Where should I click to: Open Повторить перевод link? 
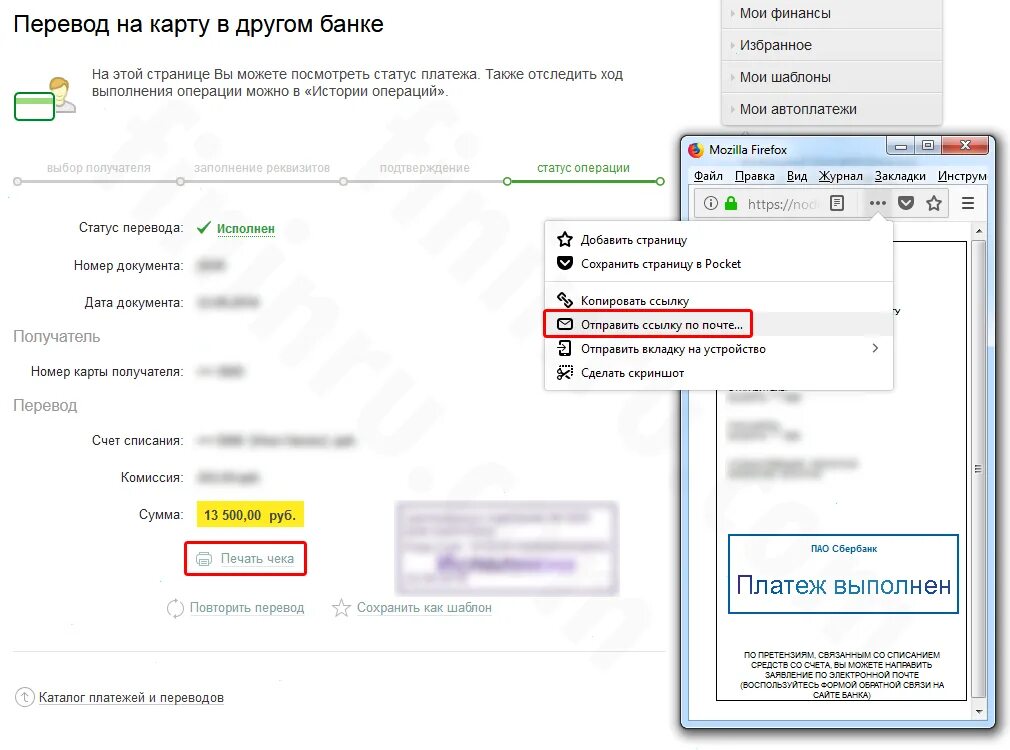247,608
